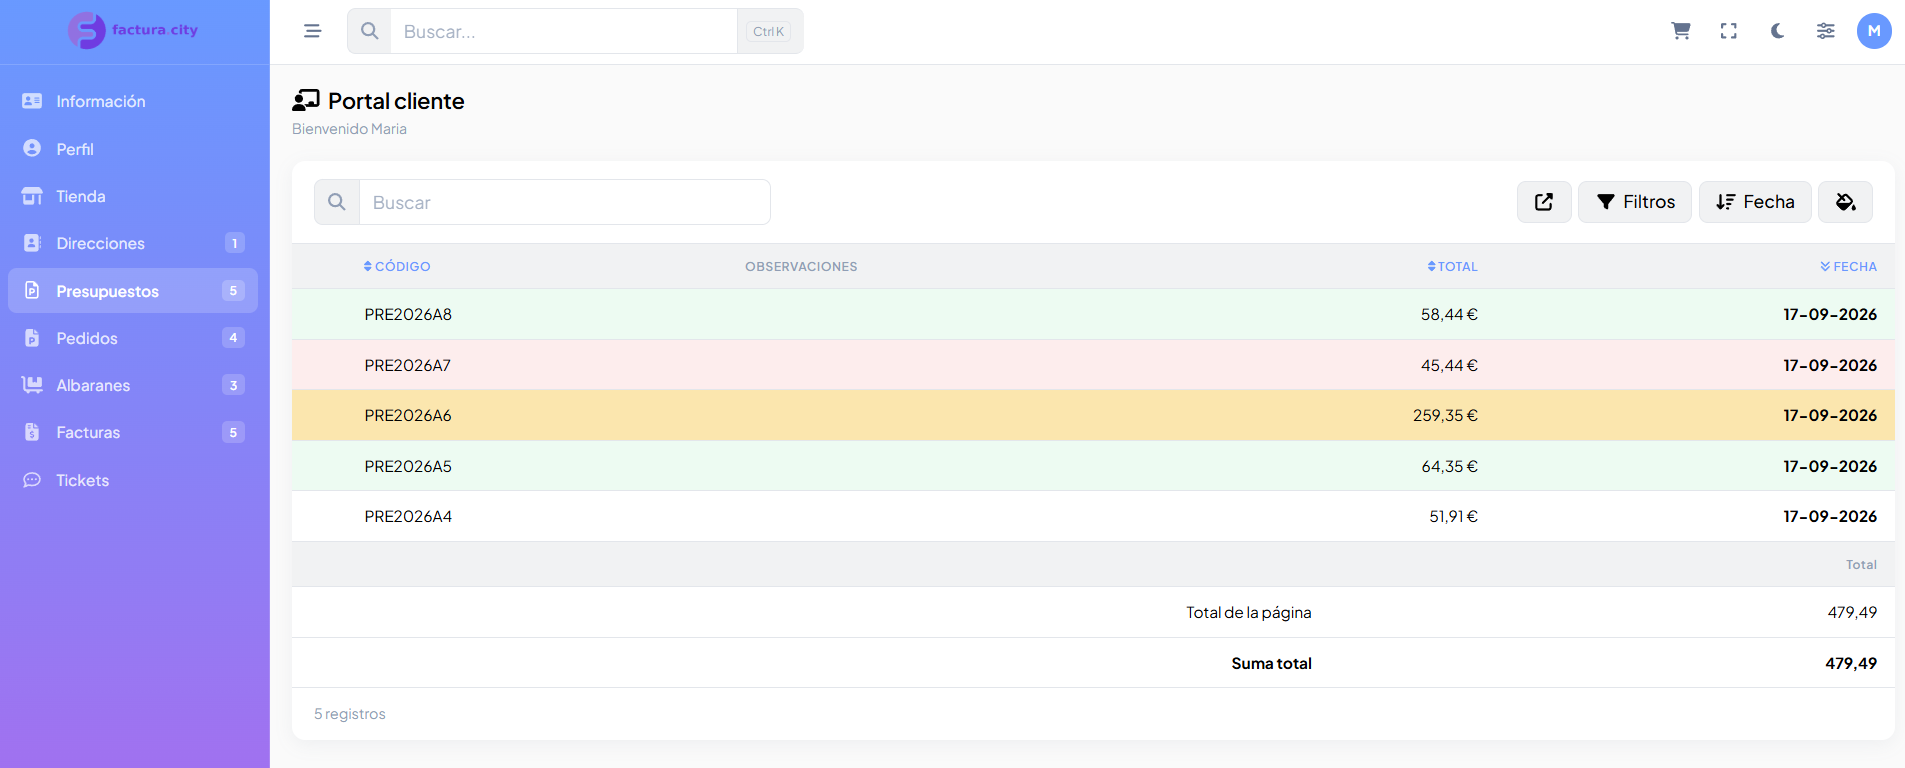
Task: Toggle the sidebar hamburger menu
Action: (313, 31)
